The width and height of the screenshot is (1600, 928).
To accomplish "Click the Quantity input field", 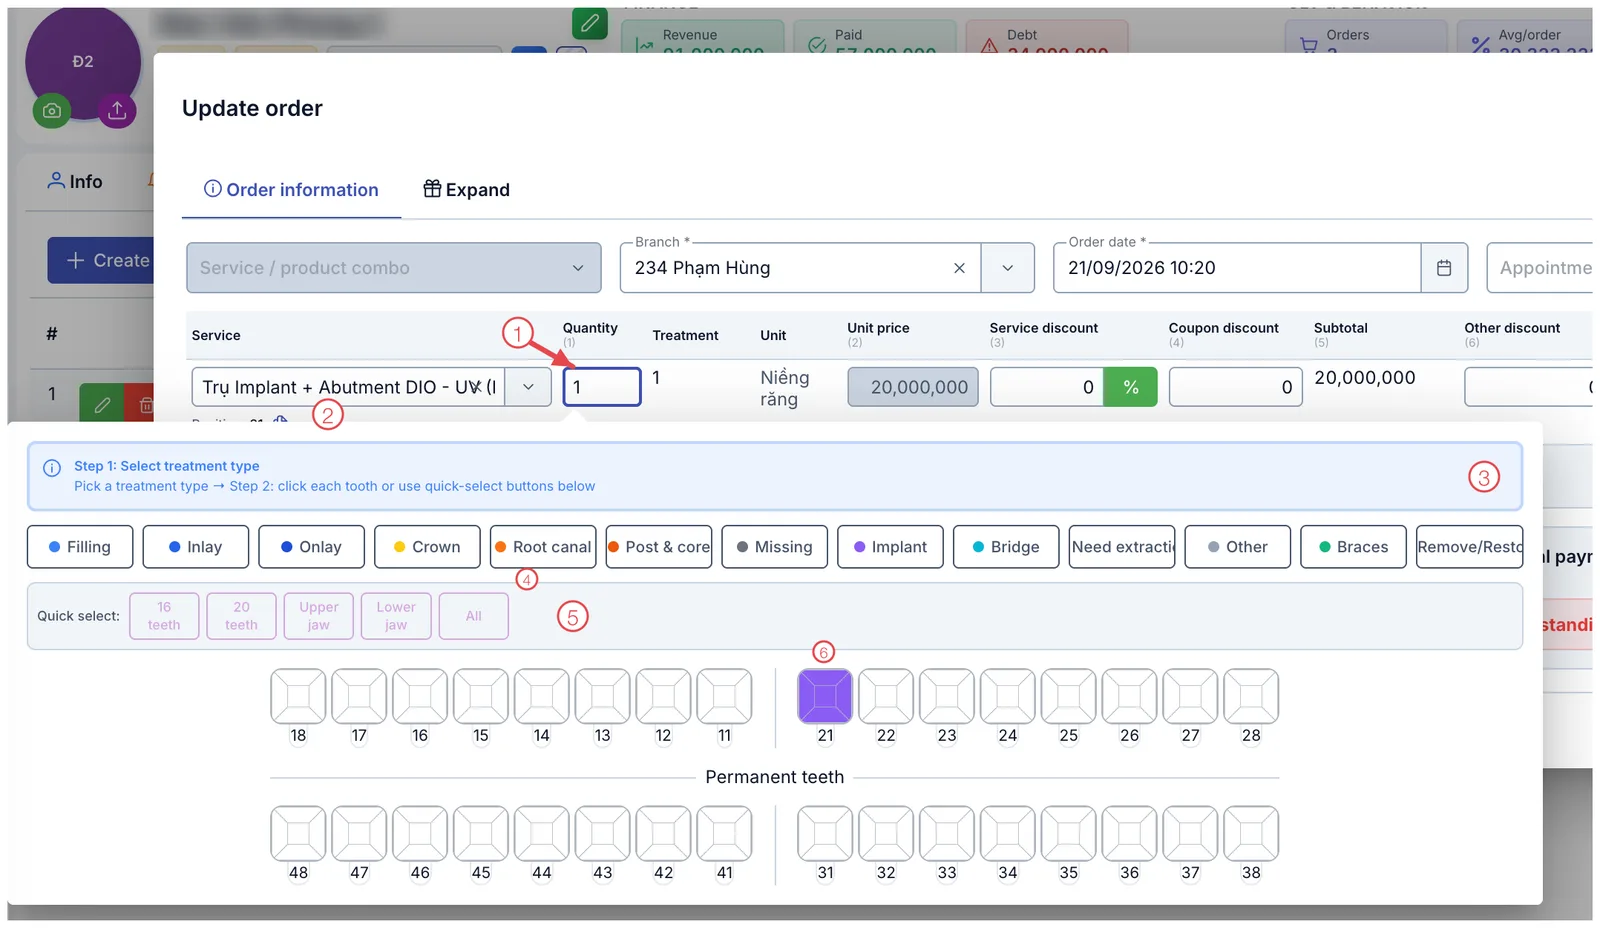I will pos(602,387).
